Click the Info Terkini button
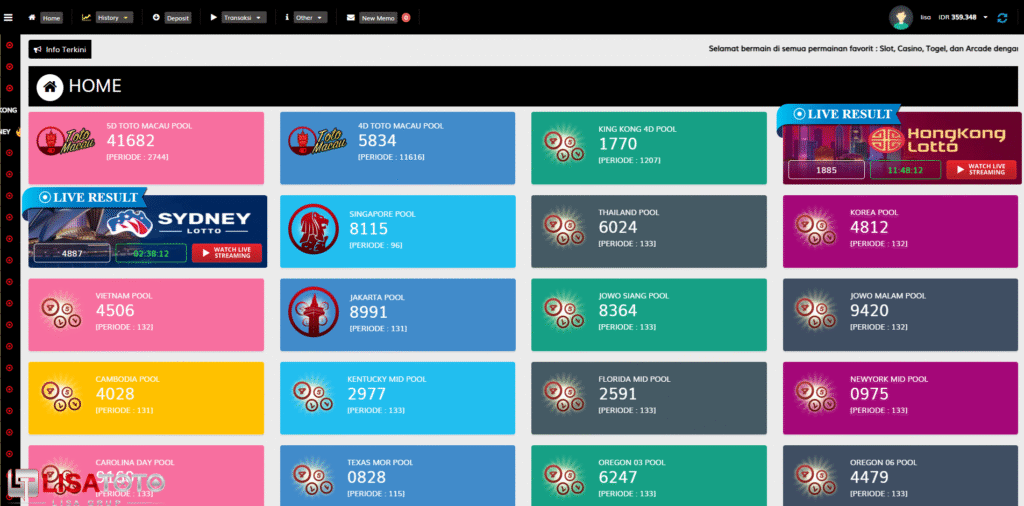Viewport: 1024px width, 506px height. pos(60,49)
